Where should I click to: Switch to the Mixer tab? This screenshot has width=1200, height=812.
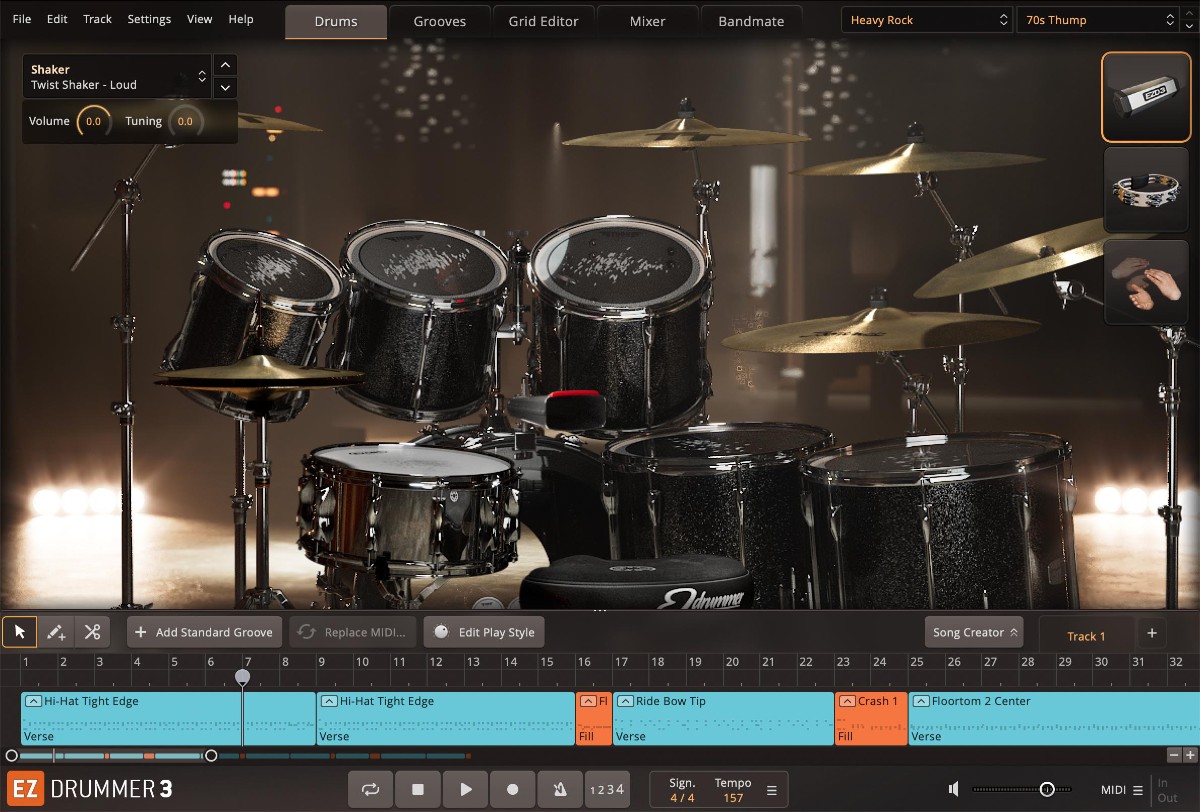coord(648,21)
